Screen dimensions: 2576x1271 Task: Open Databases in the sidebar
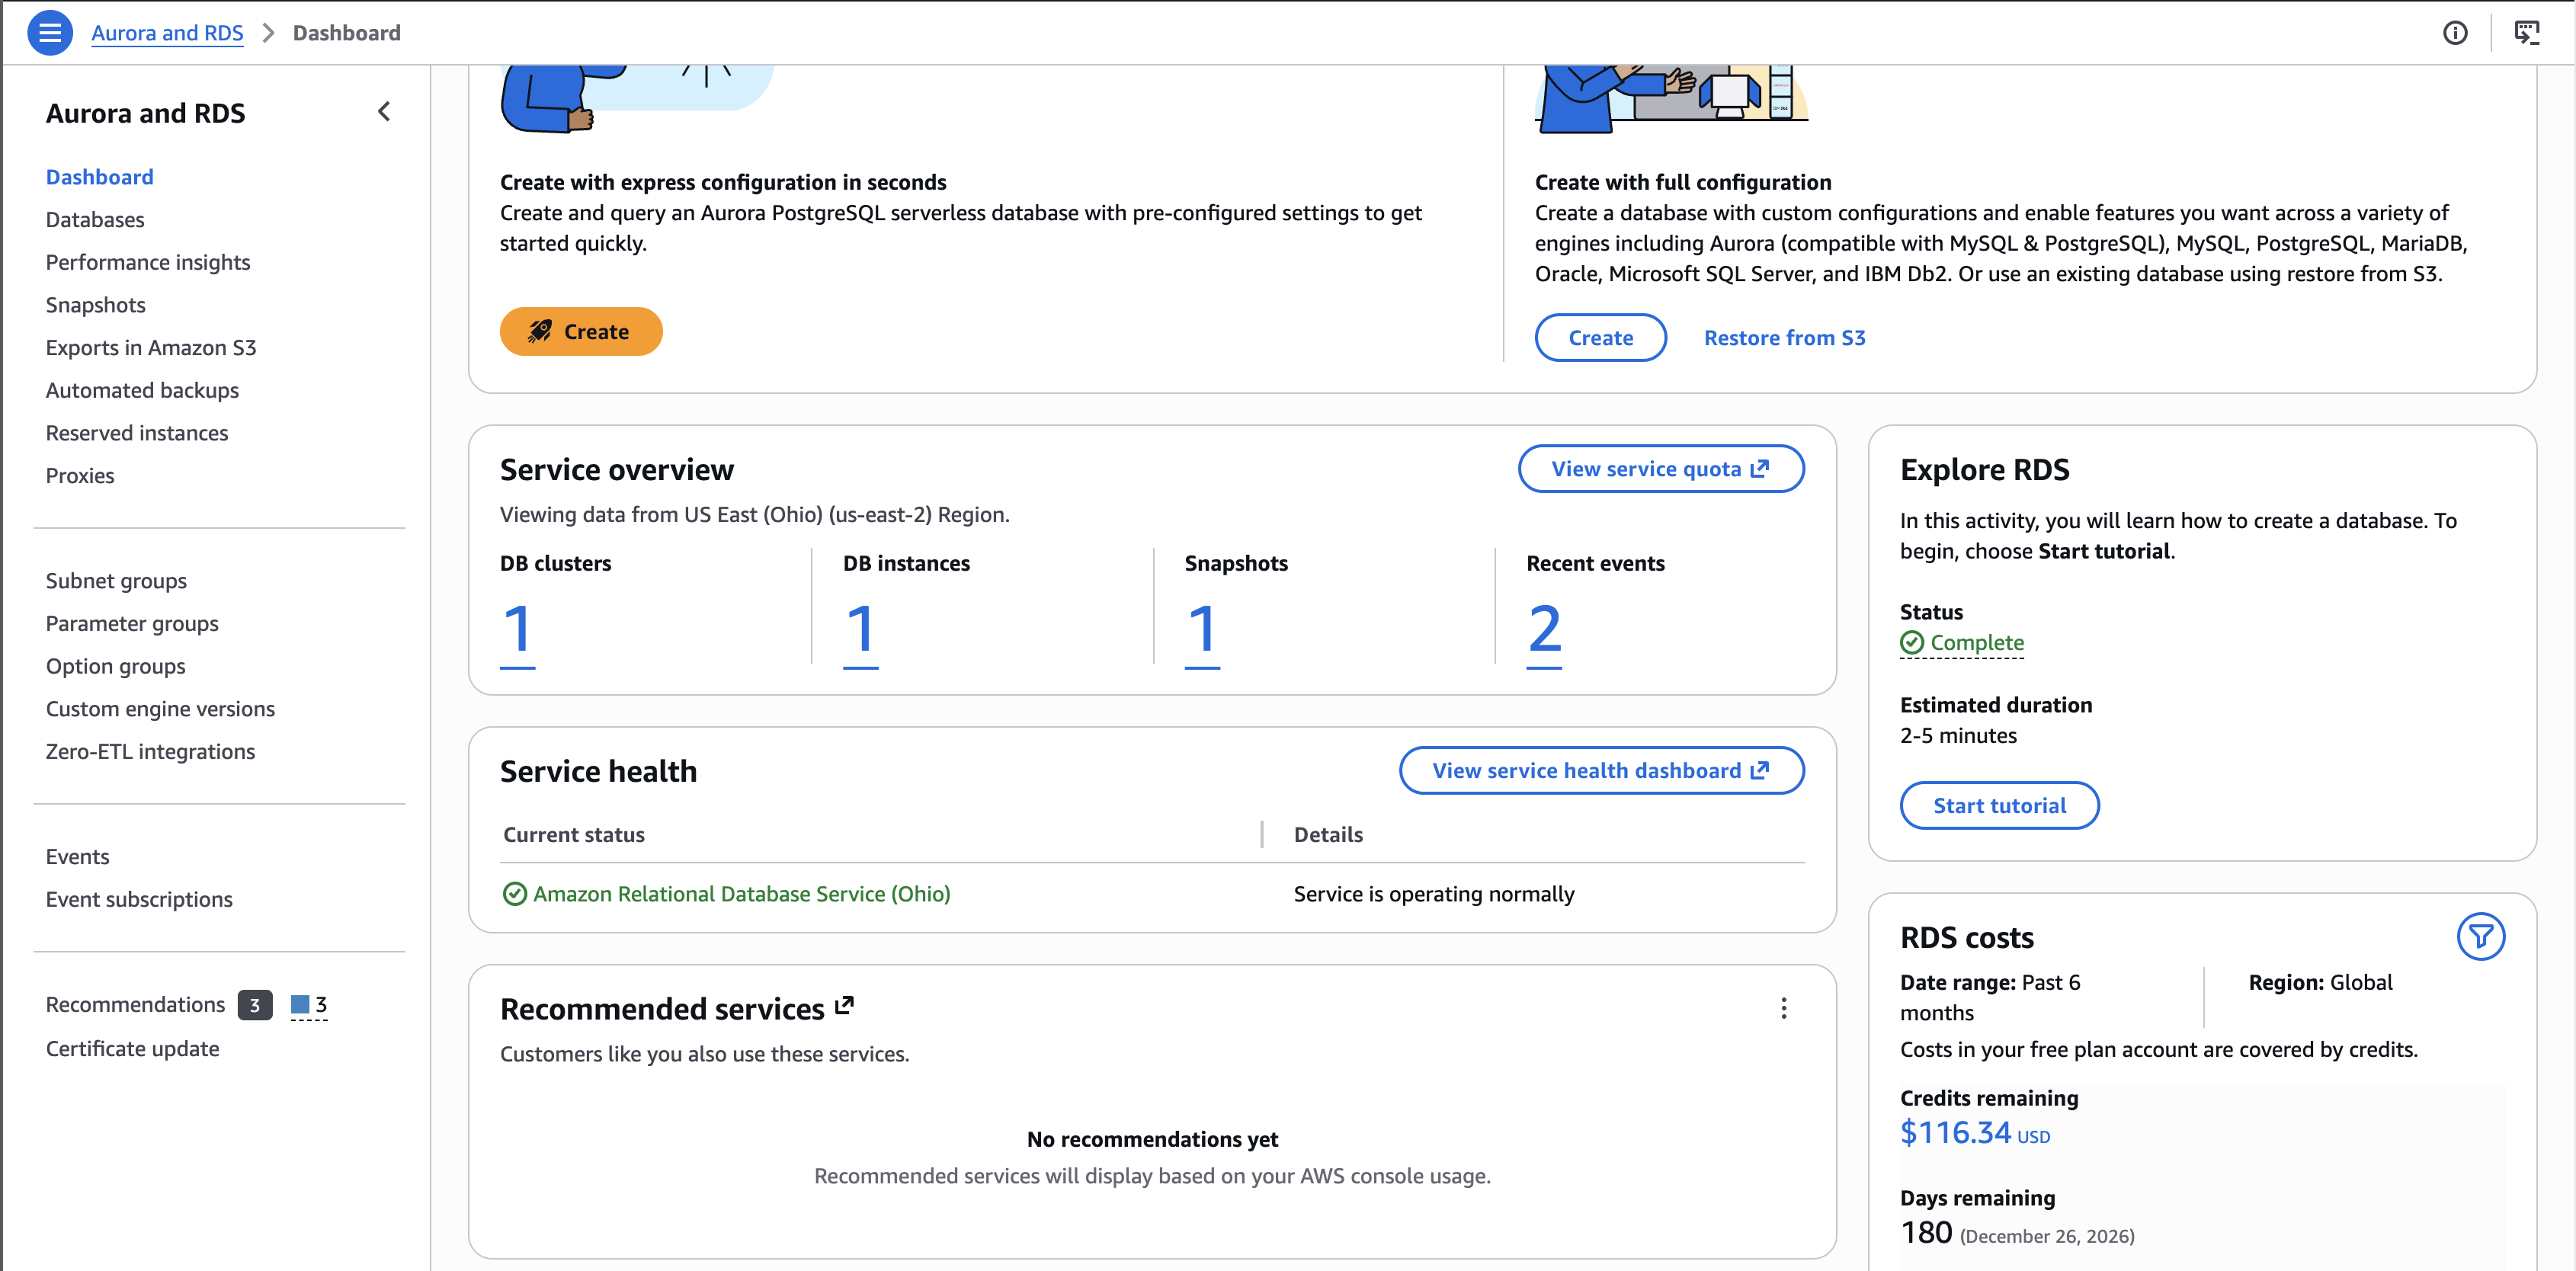(95, 220)
